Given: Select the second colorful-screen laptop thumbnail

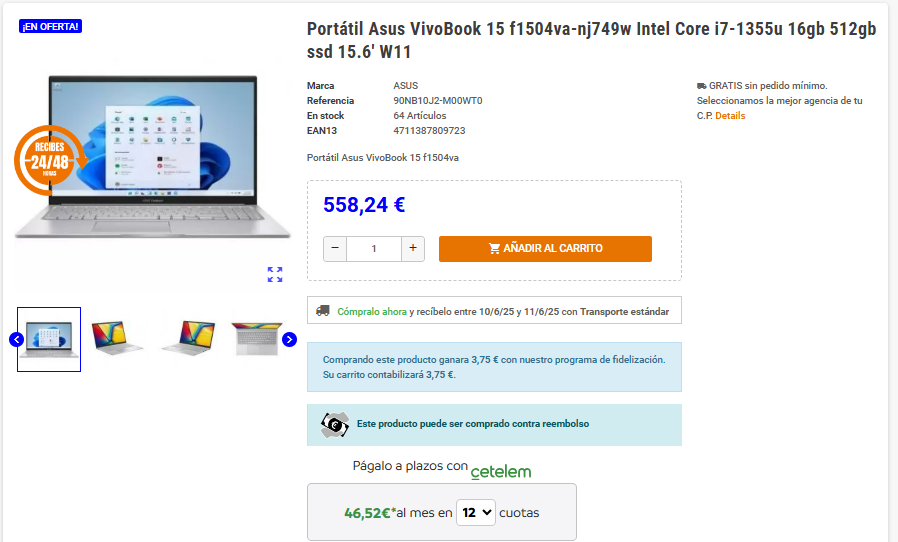Looking at the screenshot, I should [117, 339].
